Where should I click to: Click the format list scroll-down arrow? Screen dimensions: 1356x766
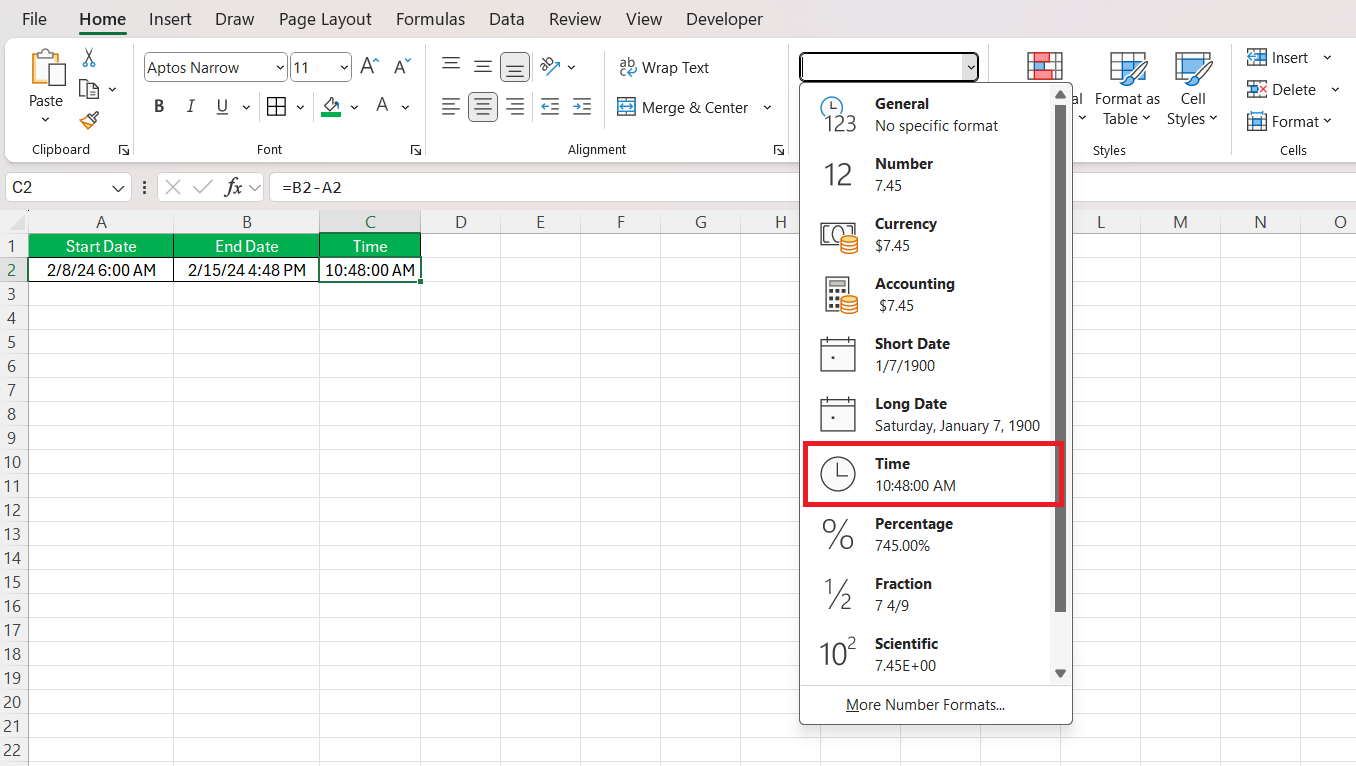click(x=1060, y=673)
